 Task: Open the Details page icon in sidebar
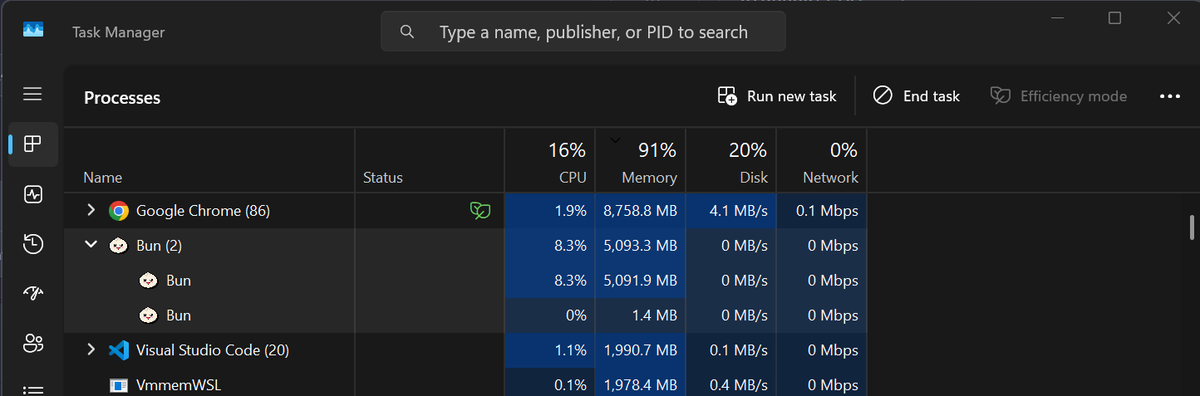coord(32,389)
